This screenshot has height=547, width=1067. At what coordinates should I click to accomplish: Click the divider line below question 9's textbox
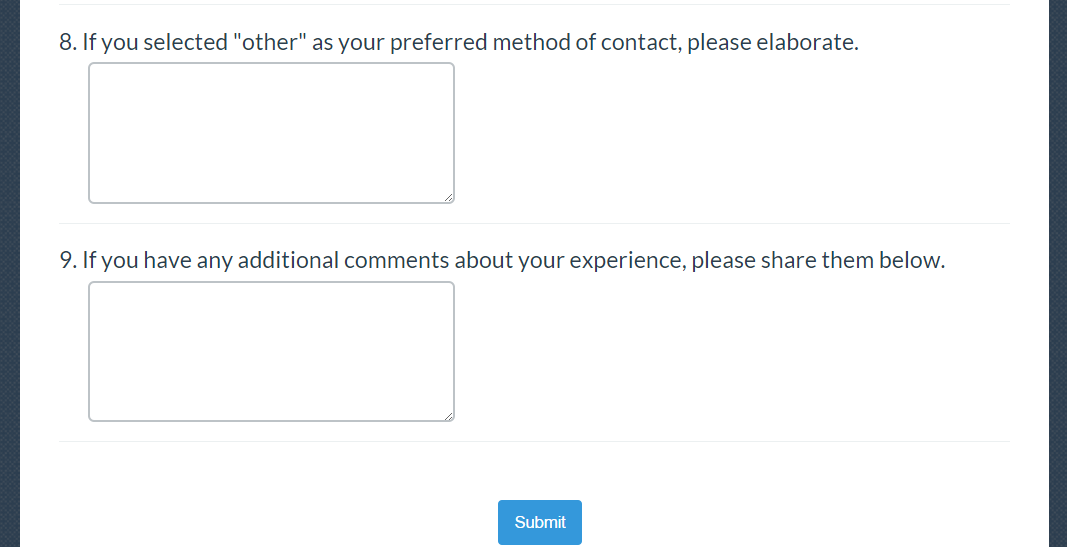point(534,441)
